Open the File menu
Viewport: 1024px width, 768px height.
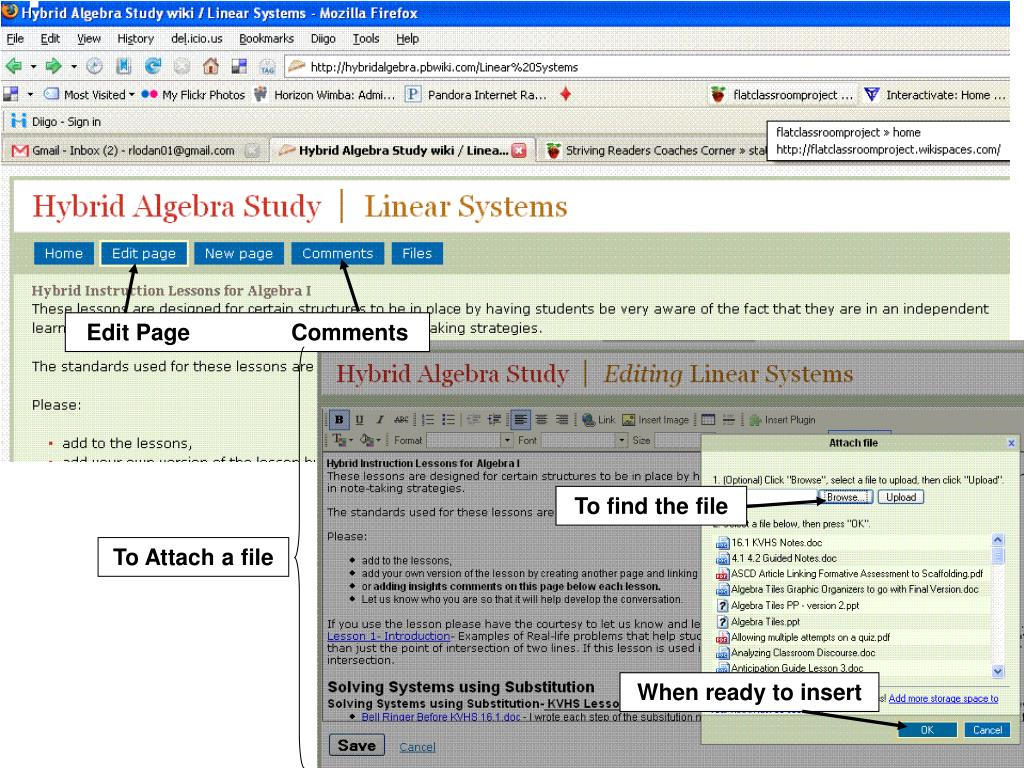pyautogui.click(x=15, y=39)
